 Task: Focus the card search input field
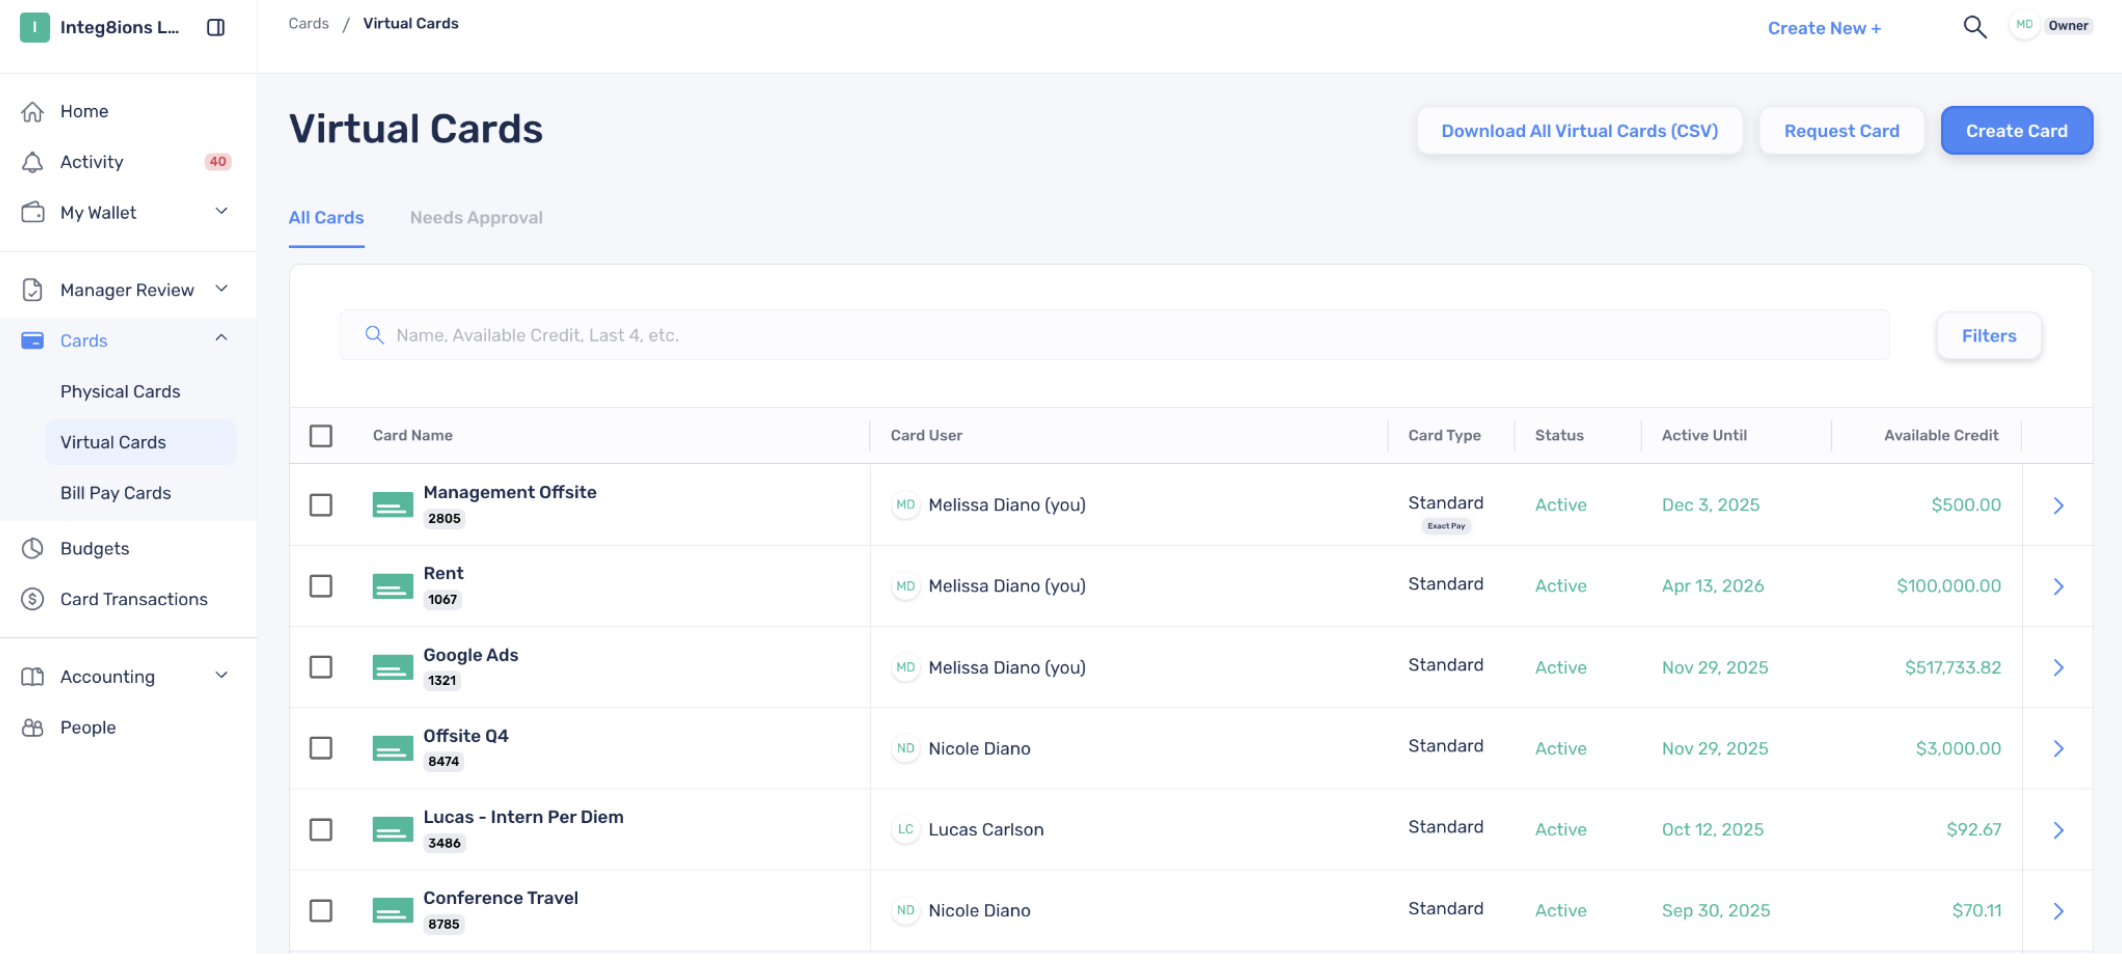[1114, 335]
